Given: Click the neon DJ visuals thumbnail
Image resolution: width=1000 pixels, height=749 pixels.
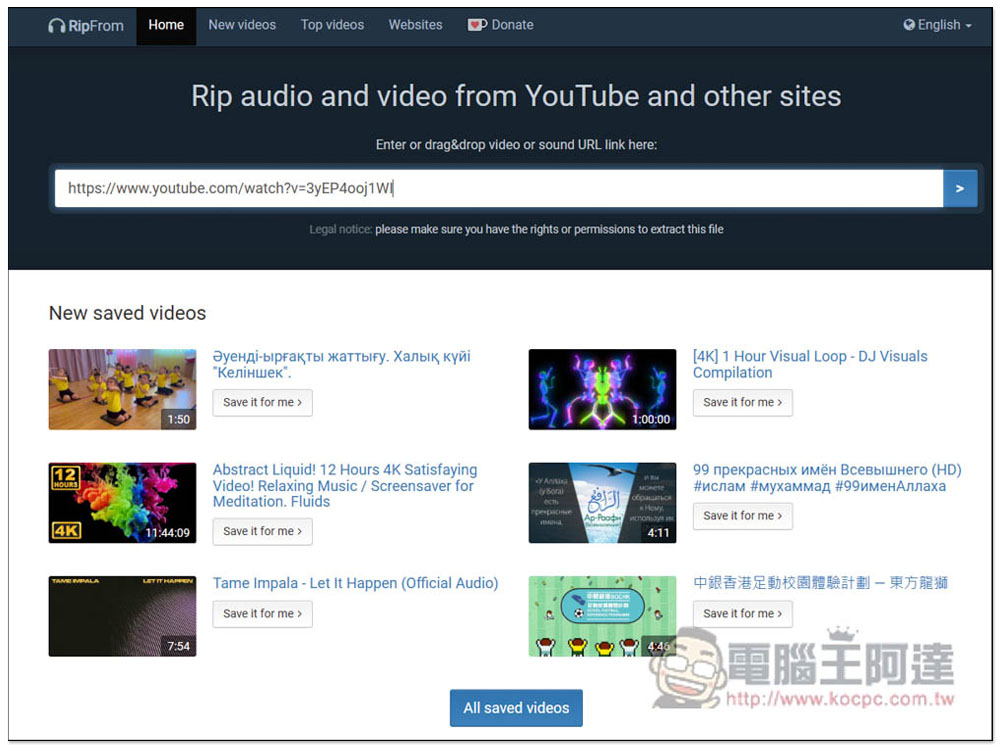Looking at the screenshot, I should [602, 389].
